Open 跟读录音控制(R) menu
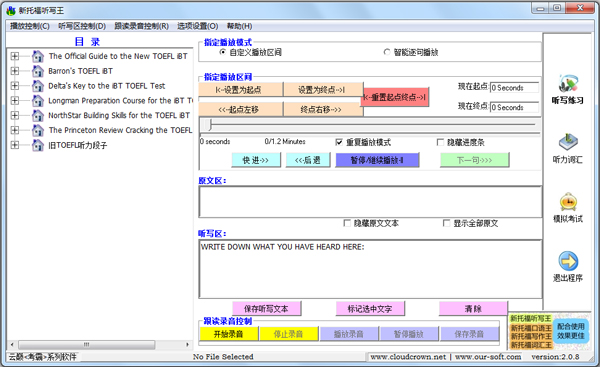Viewport: 600px width, 367px height. coord(142,26)
